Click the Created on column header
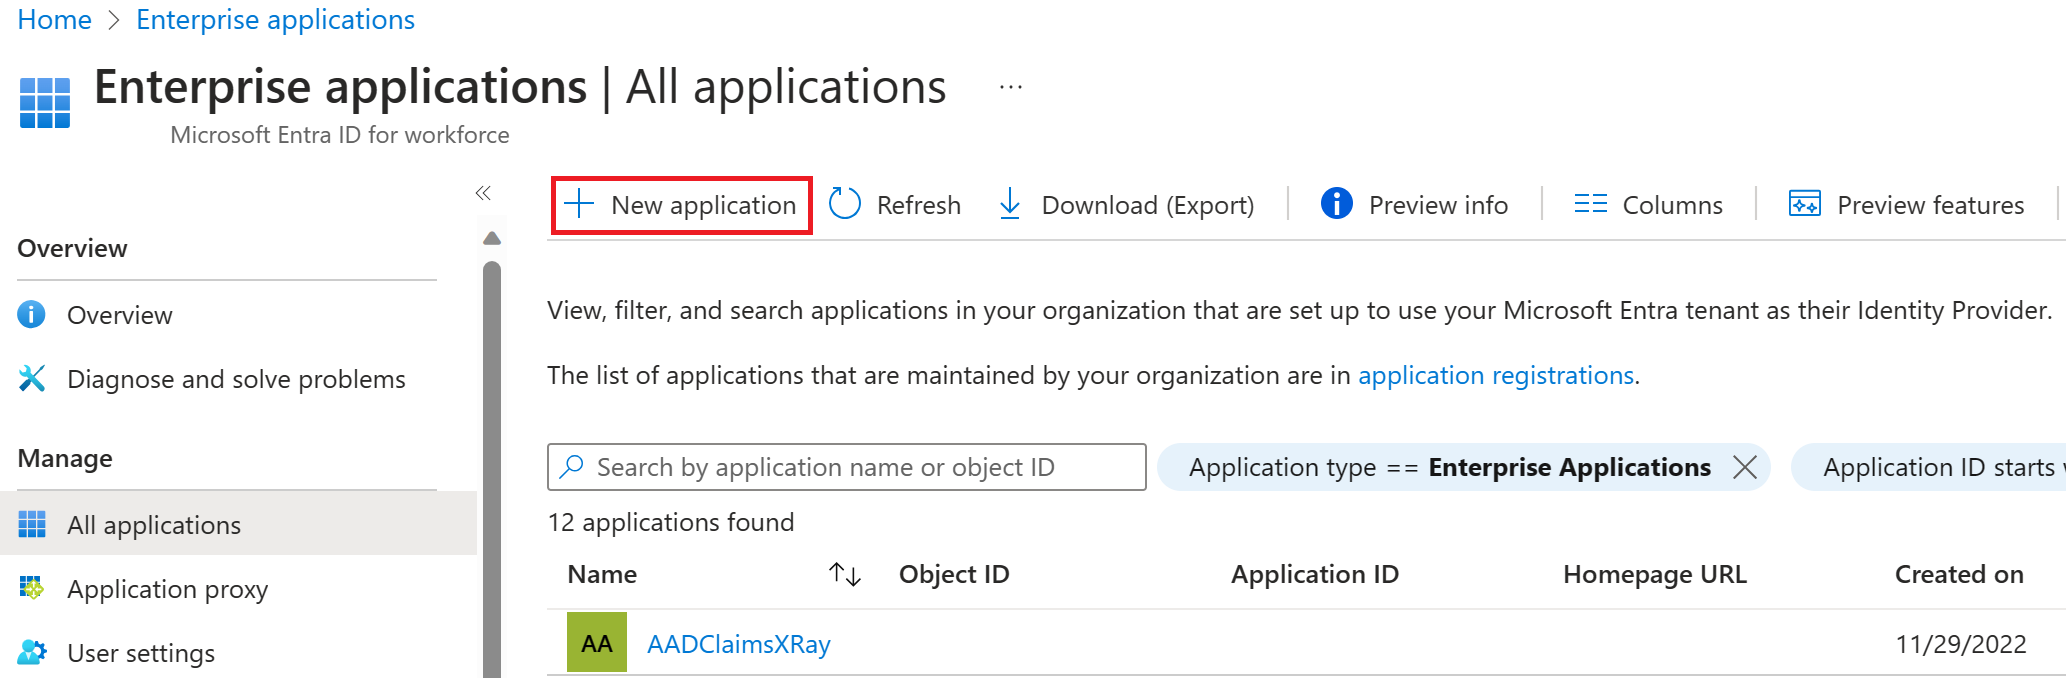This screenshot has height=678, width=2066. tap(1959, 574)
